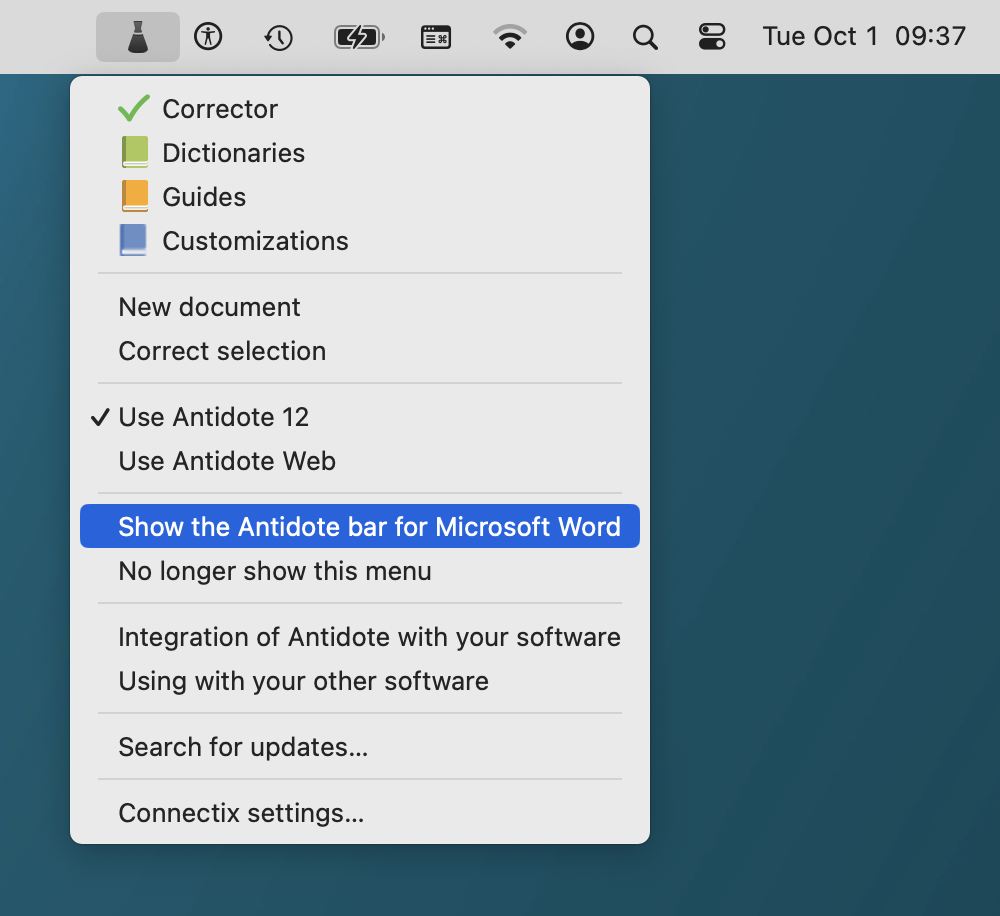Screen dimensions: 1000x916
Task: Click the battery charging status icon
Action: click(x=359, y=37)
